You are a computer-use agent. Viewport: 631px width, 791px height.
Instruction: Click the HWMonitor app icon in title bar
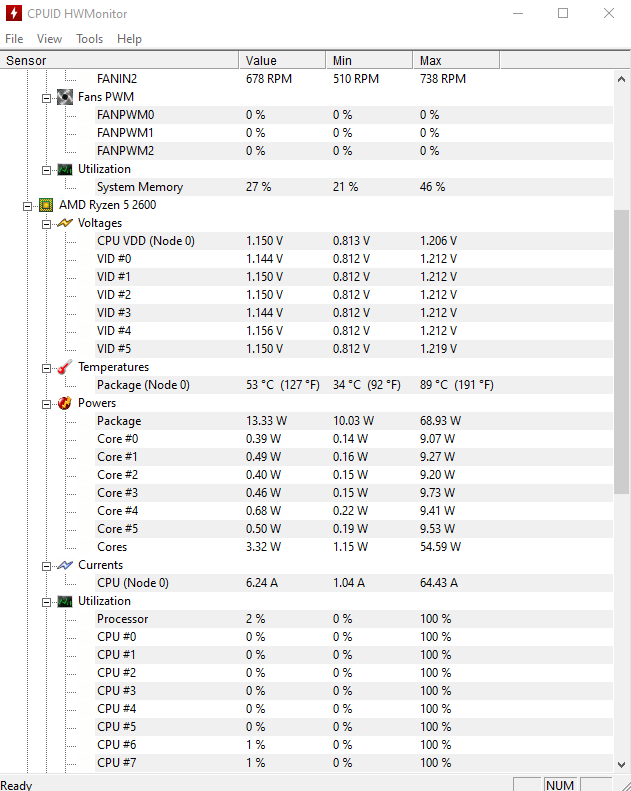[x=13, y=14]
